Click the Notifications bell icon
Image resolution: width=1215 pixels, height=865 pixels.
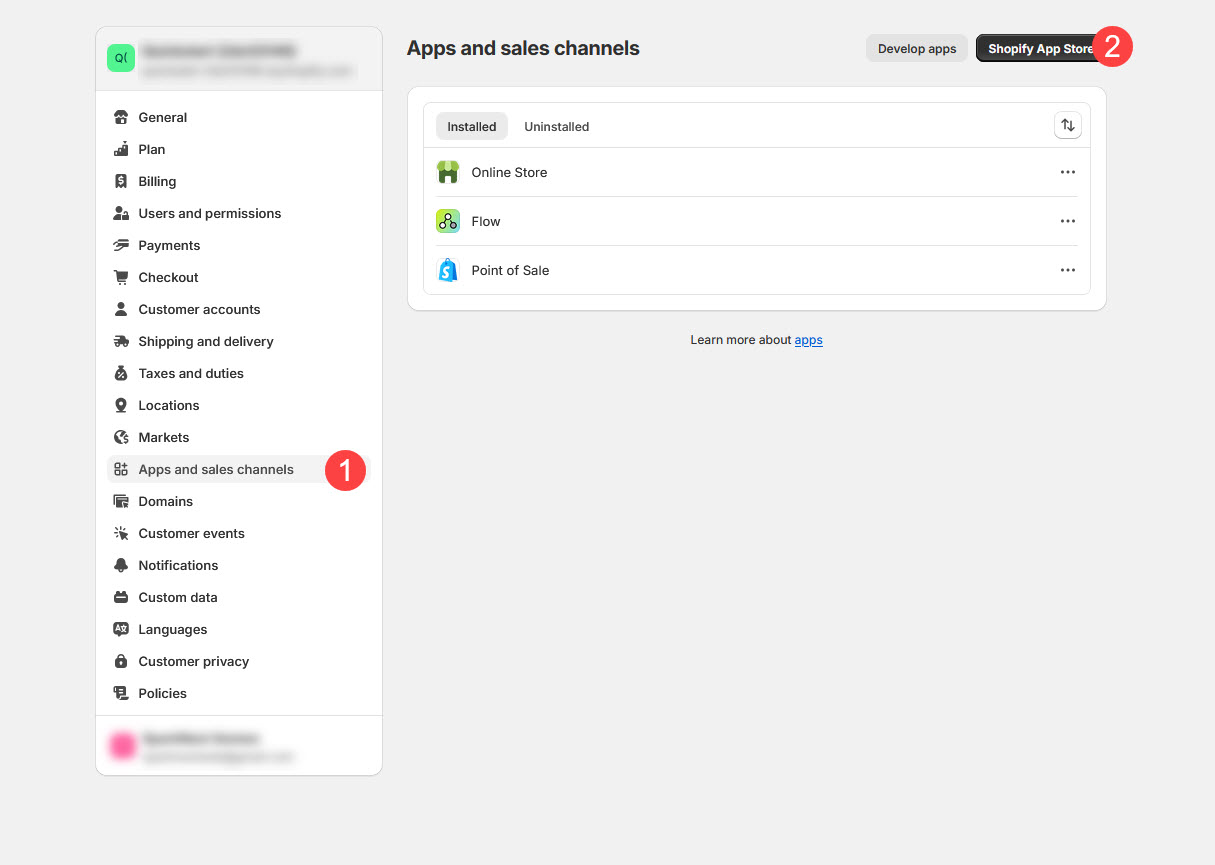coord(121,565)
